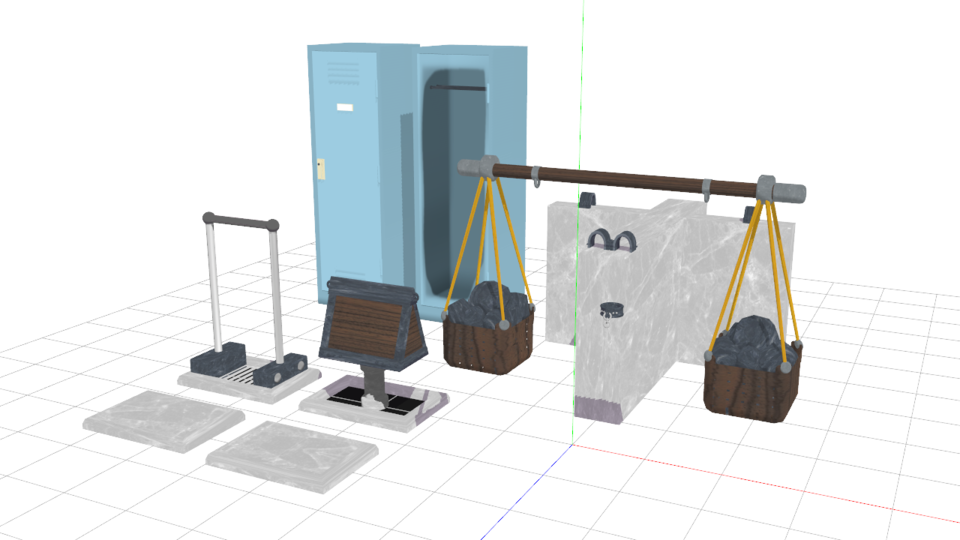Select the white label plate on locker door
This screenshot has height=540, width=960.
click(345, 106)
